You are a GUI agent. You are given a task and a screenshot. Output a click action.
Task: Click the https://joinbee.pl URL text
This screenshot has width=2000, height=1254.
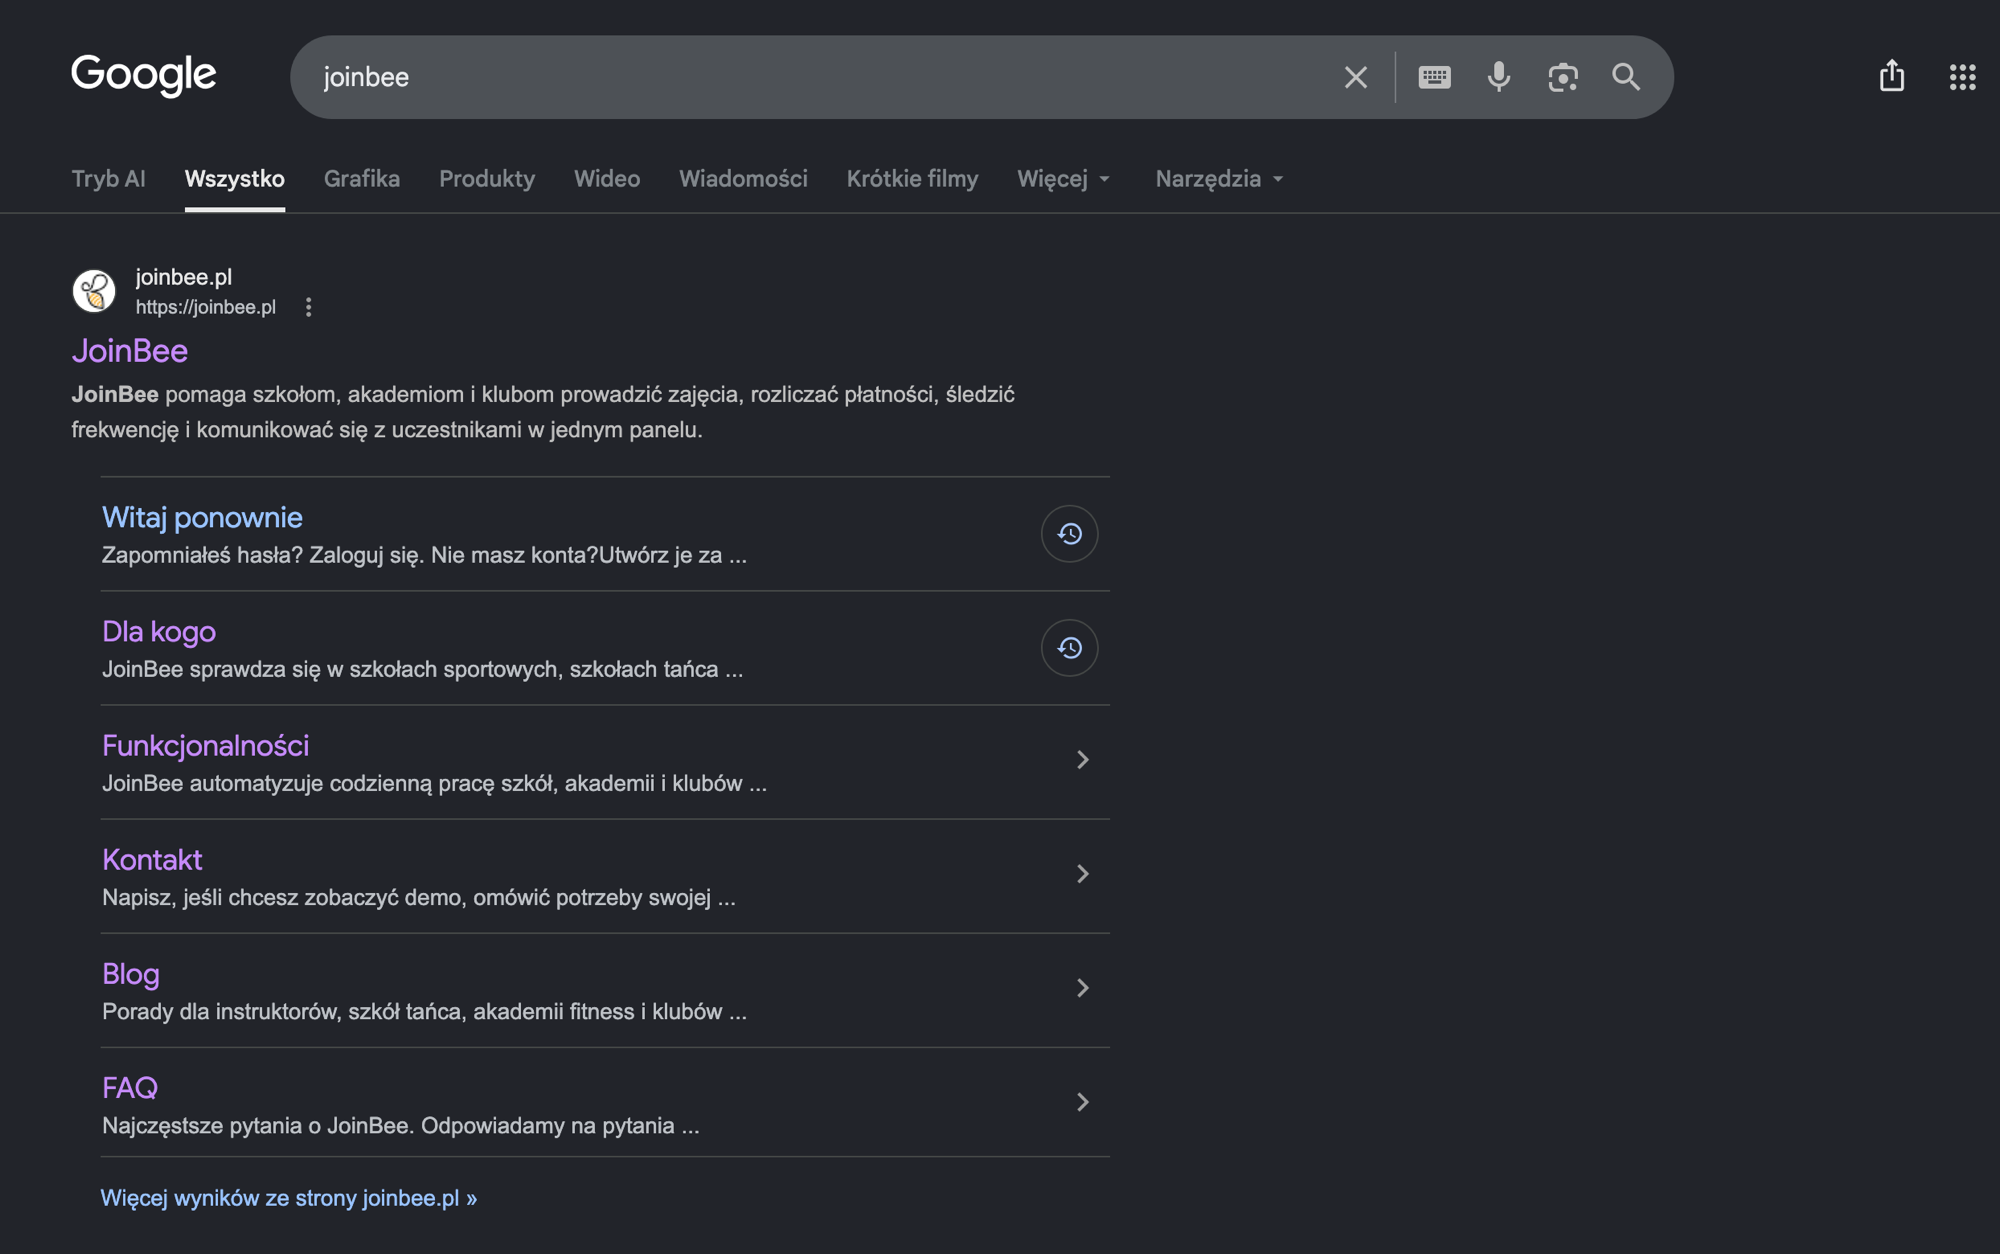point(205,307)
